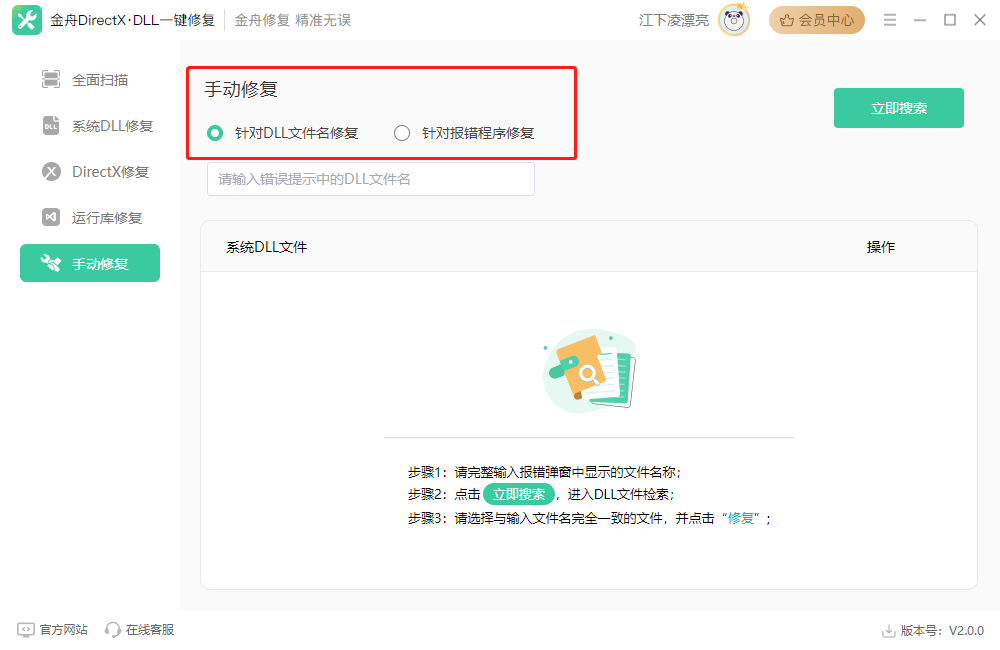
Task: Click the empty-state search folder illustration
Action: tap(589, 371)
